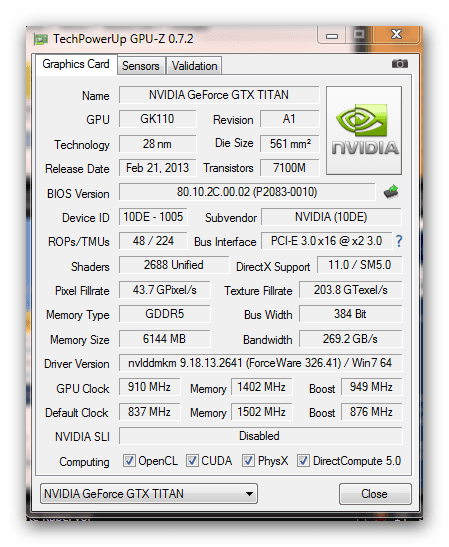This screenshot has width=449, height=547.
Task: Click the Subvendor field NVIDIA (10DE)
Action: pos(331,217)
